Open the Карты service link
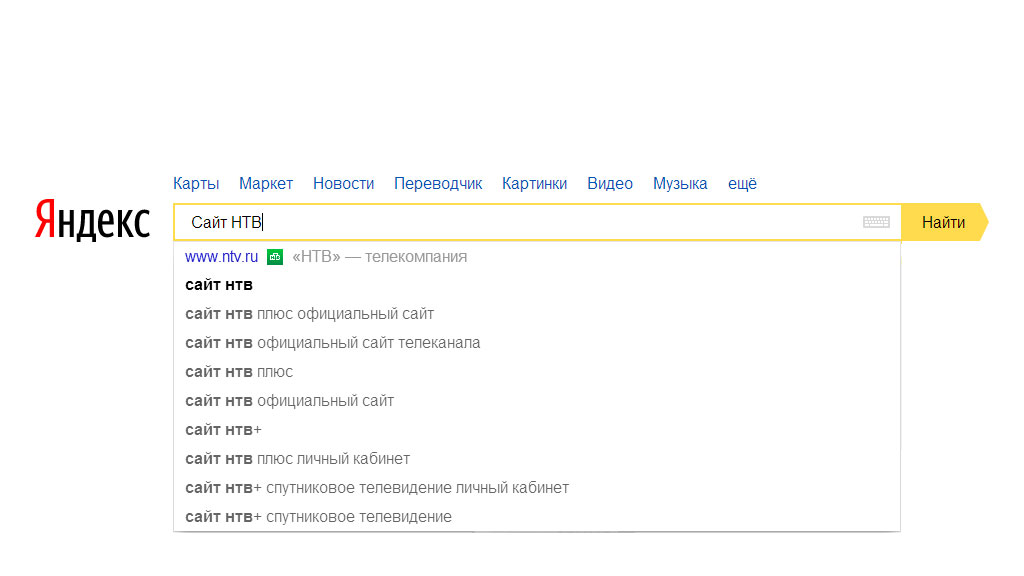Image resolution: width=1024 pixels, height=576 pixels. point(196,184)
